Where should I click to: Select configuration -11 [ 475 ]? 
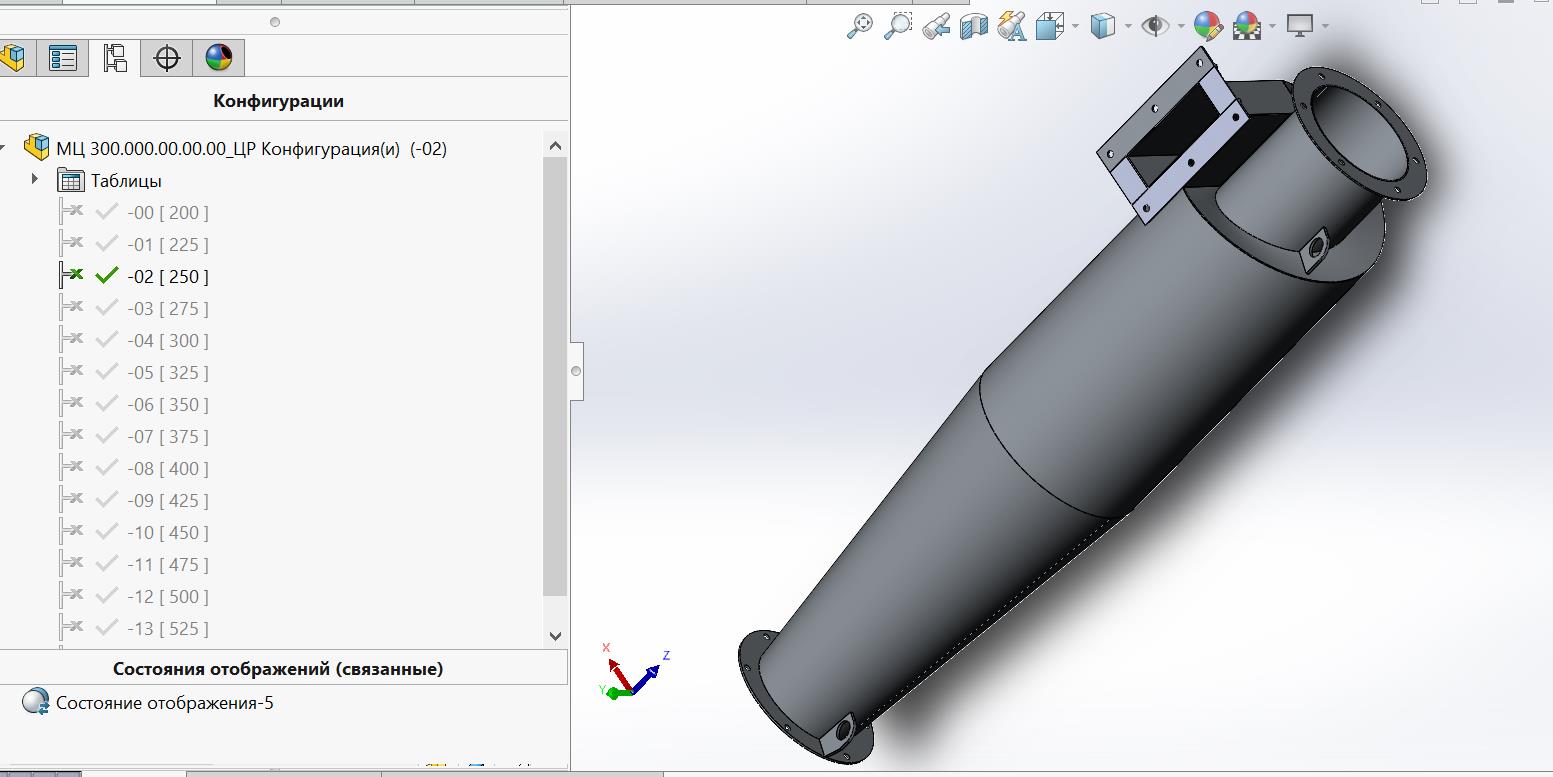[x=168, y=564]
